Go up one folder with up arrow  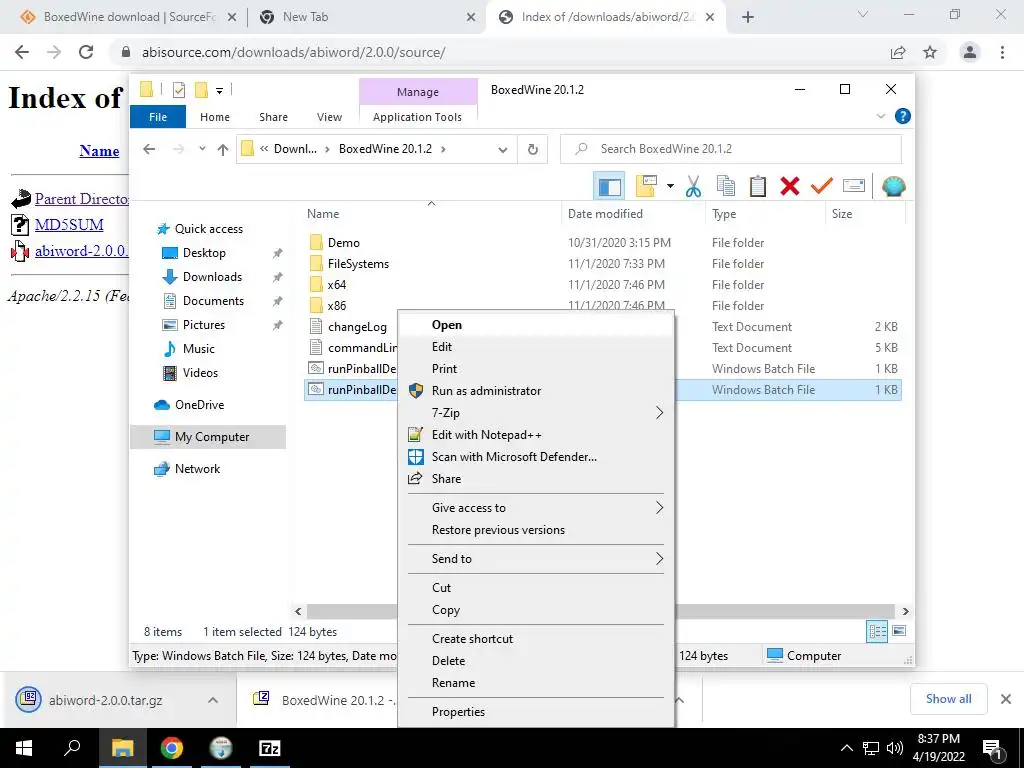[x=223, y=150]
